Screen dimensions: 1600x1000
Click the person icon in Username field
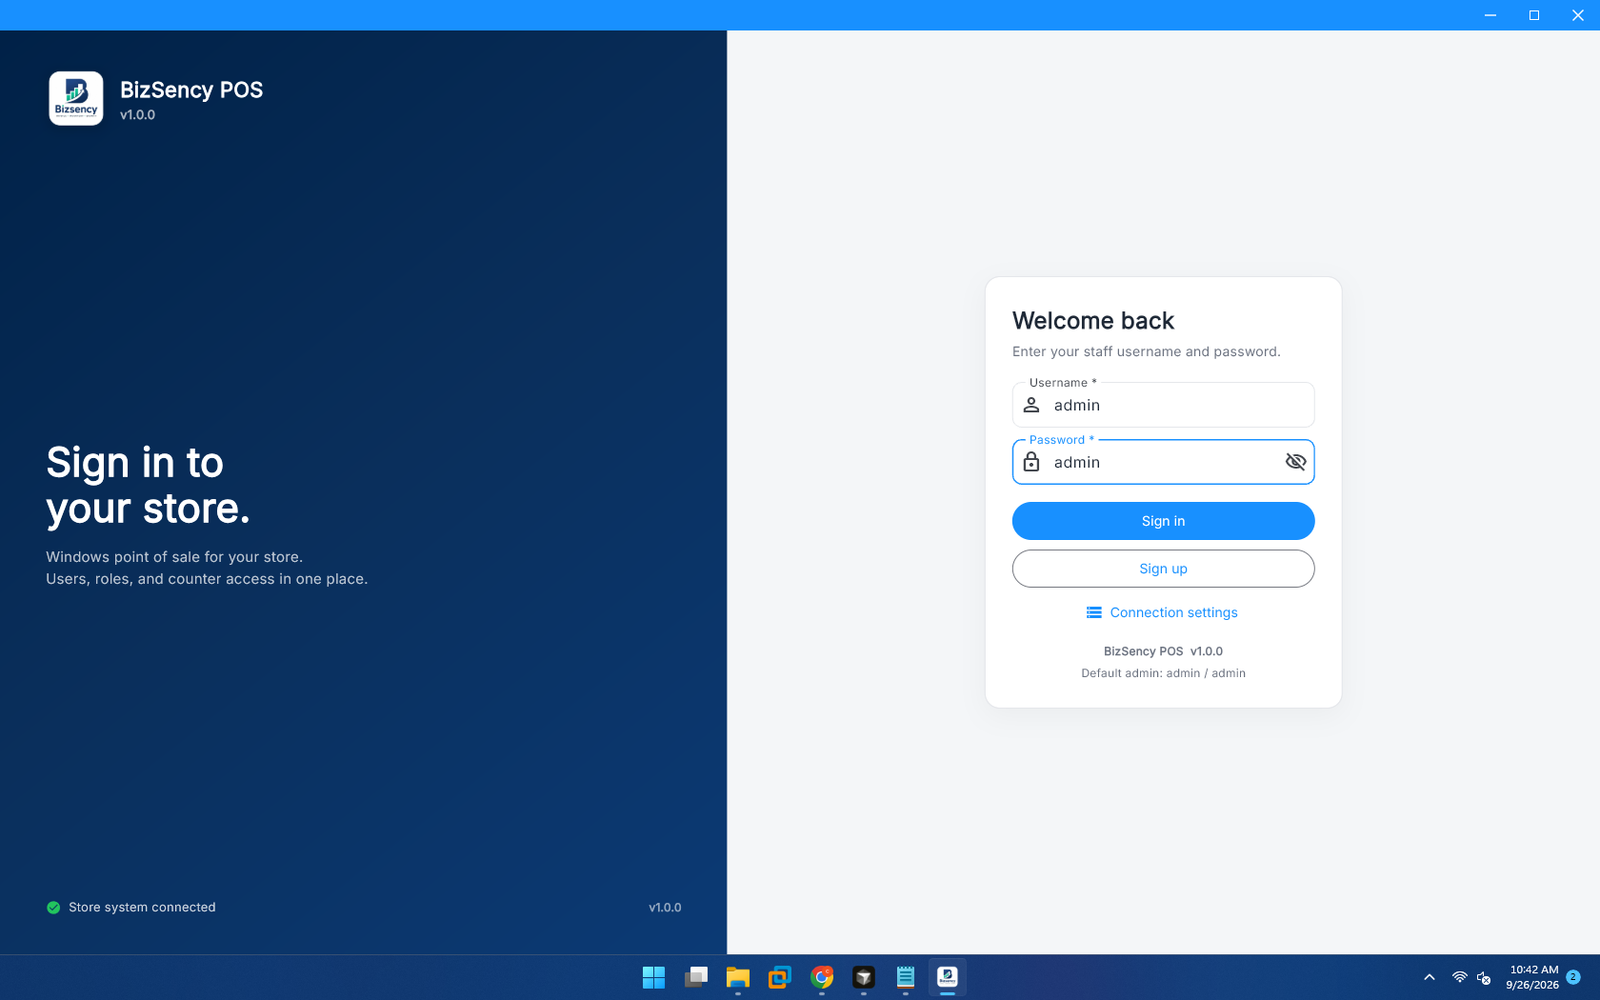1031,405
